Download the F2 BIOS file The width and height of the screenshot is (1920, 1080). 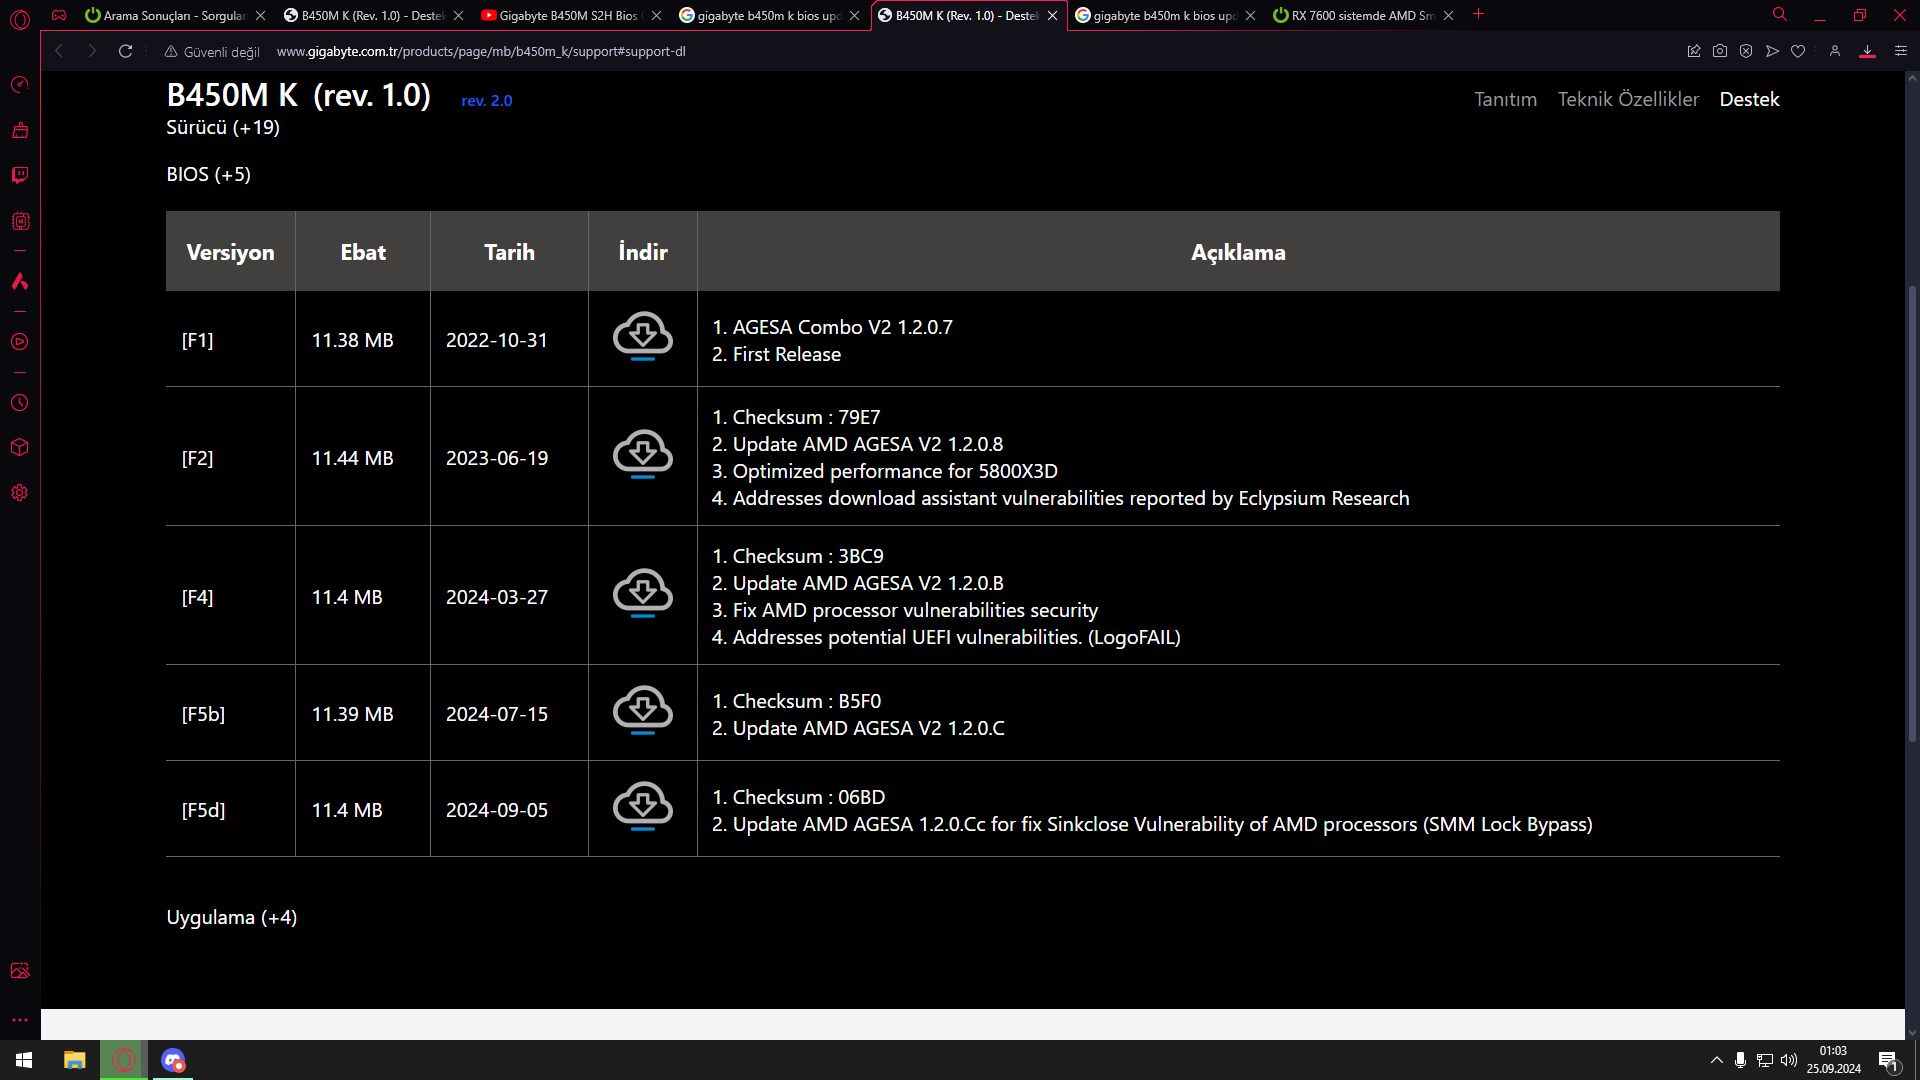point(643,455)
